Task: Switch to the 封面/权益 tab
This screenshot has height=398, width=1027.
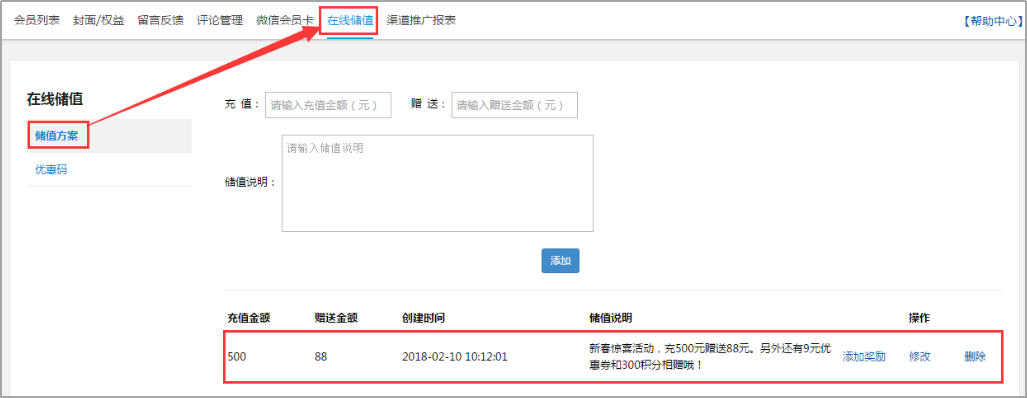Action: tap(99, 20)
